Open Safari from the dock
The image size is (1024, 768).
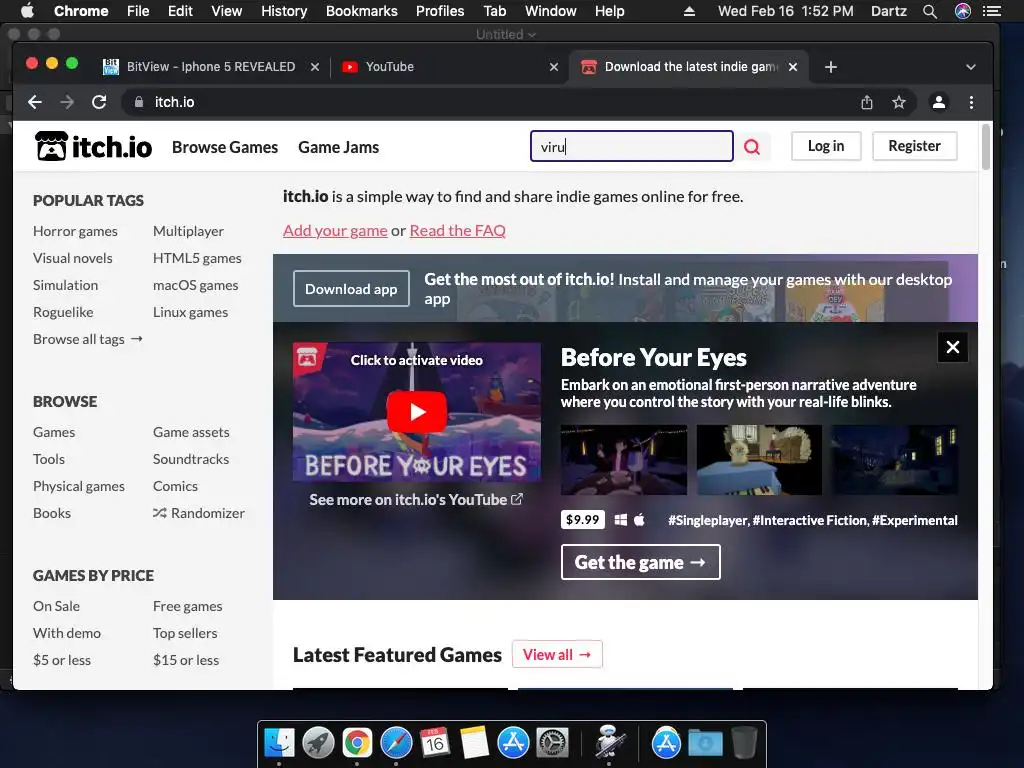[x=396, y=743]
